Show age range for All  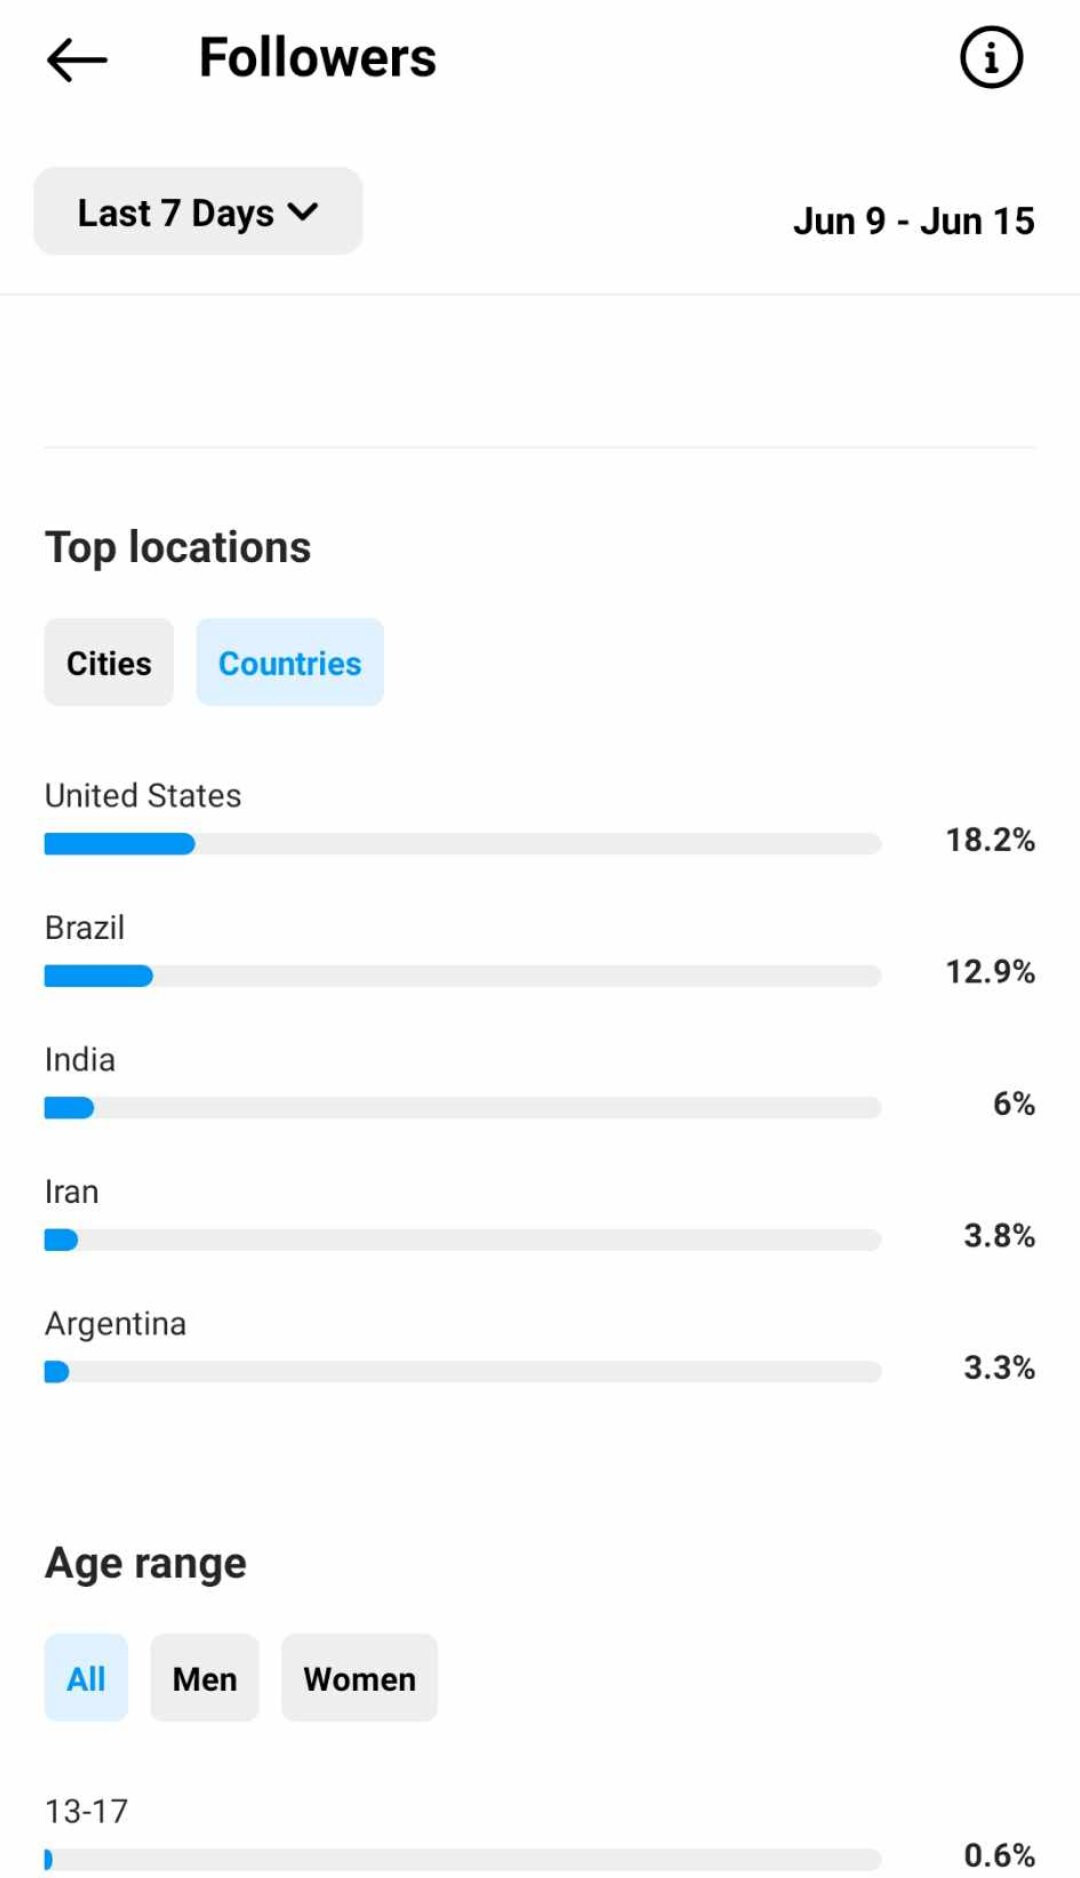(86, 1679)
